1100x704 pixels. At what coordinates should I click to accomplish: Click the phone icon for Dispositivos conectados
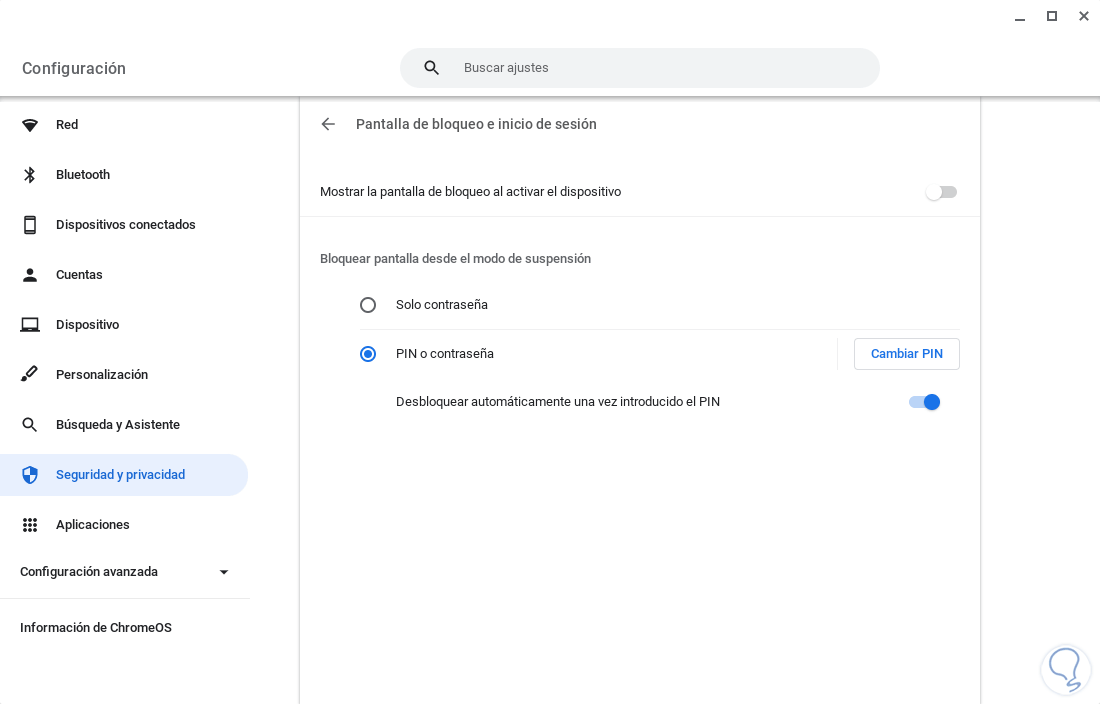pyautogui.click(x=30, y=225)
